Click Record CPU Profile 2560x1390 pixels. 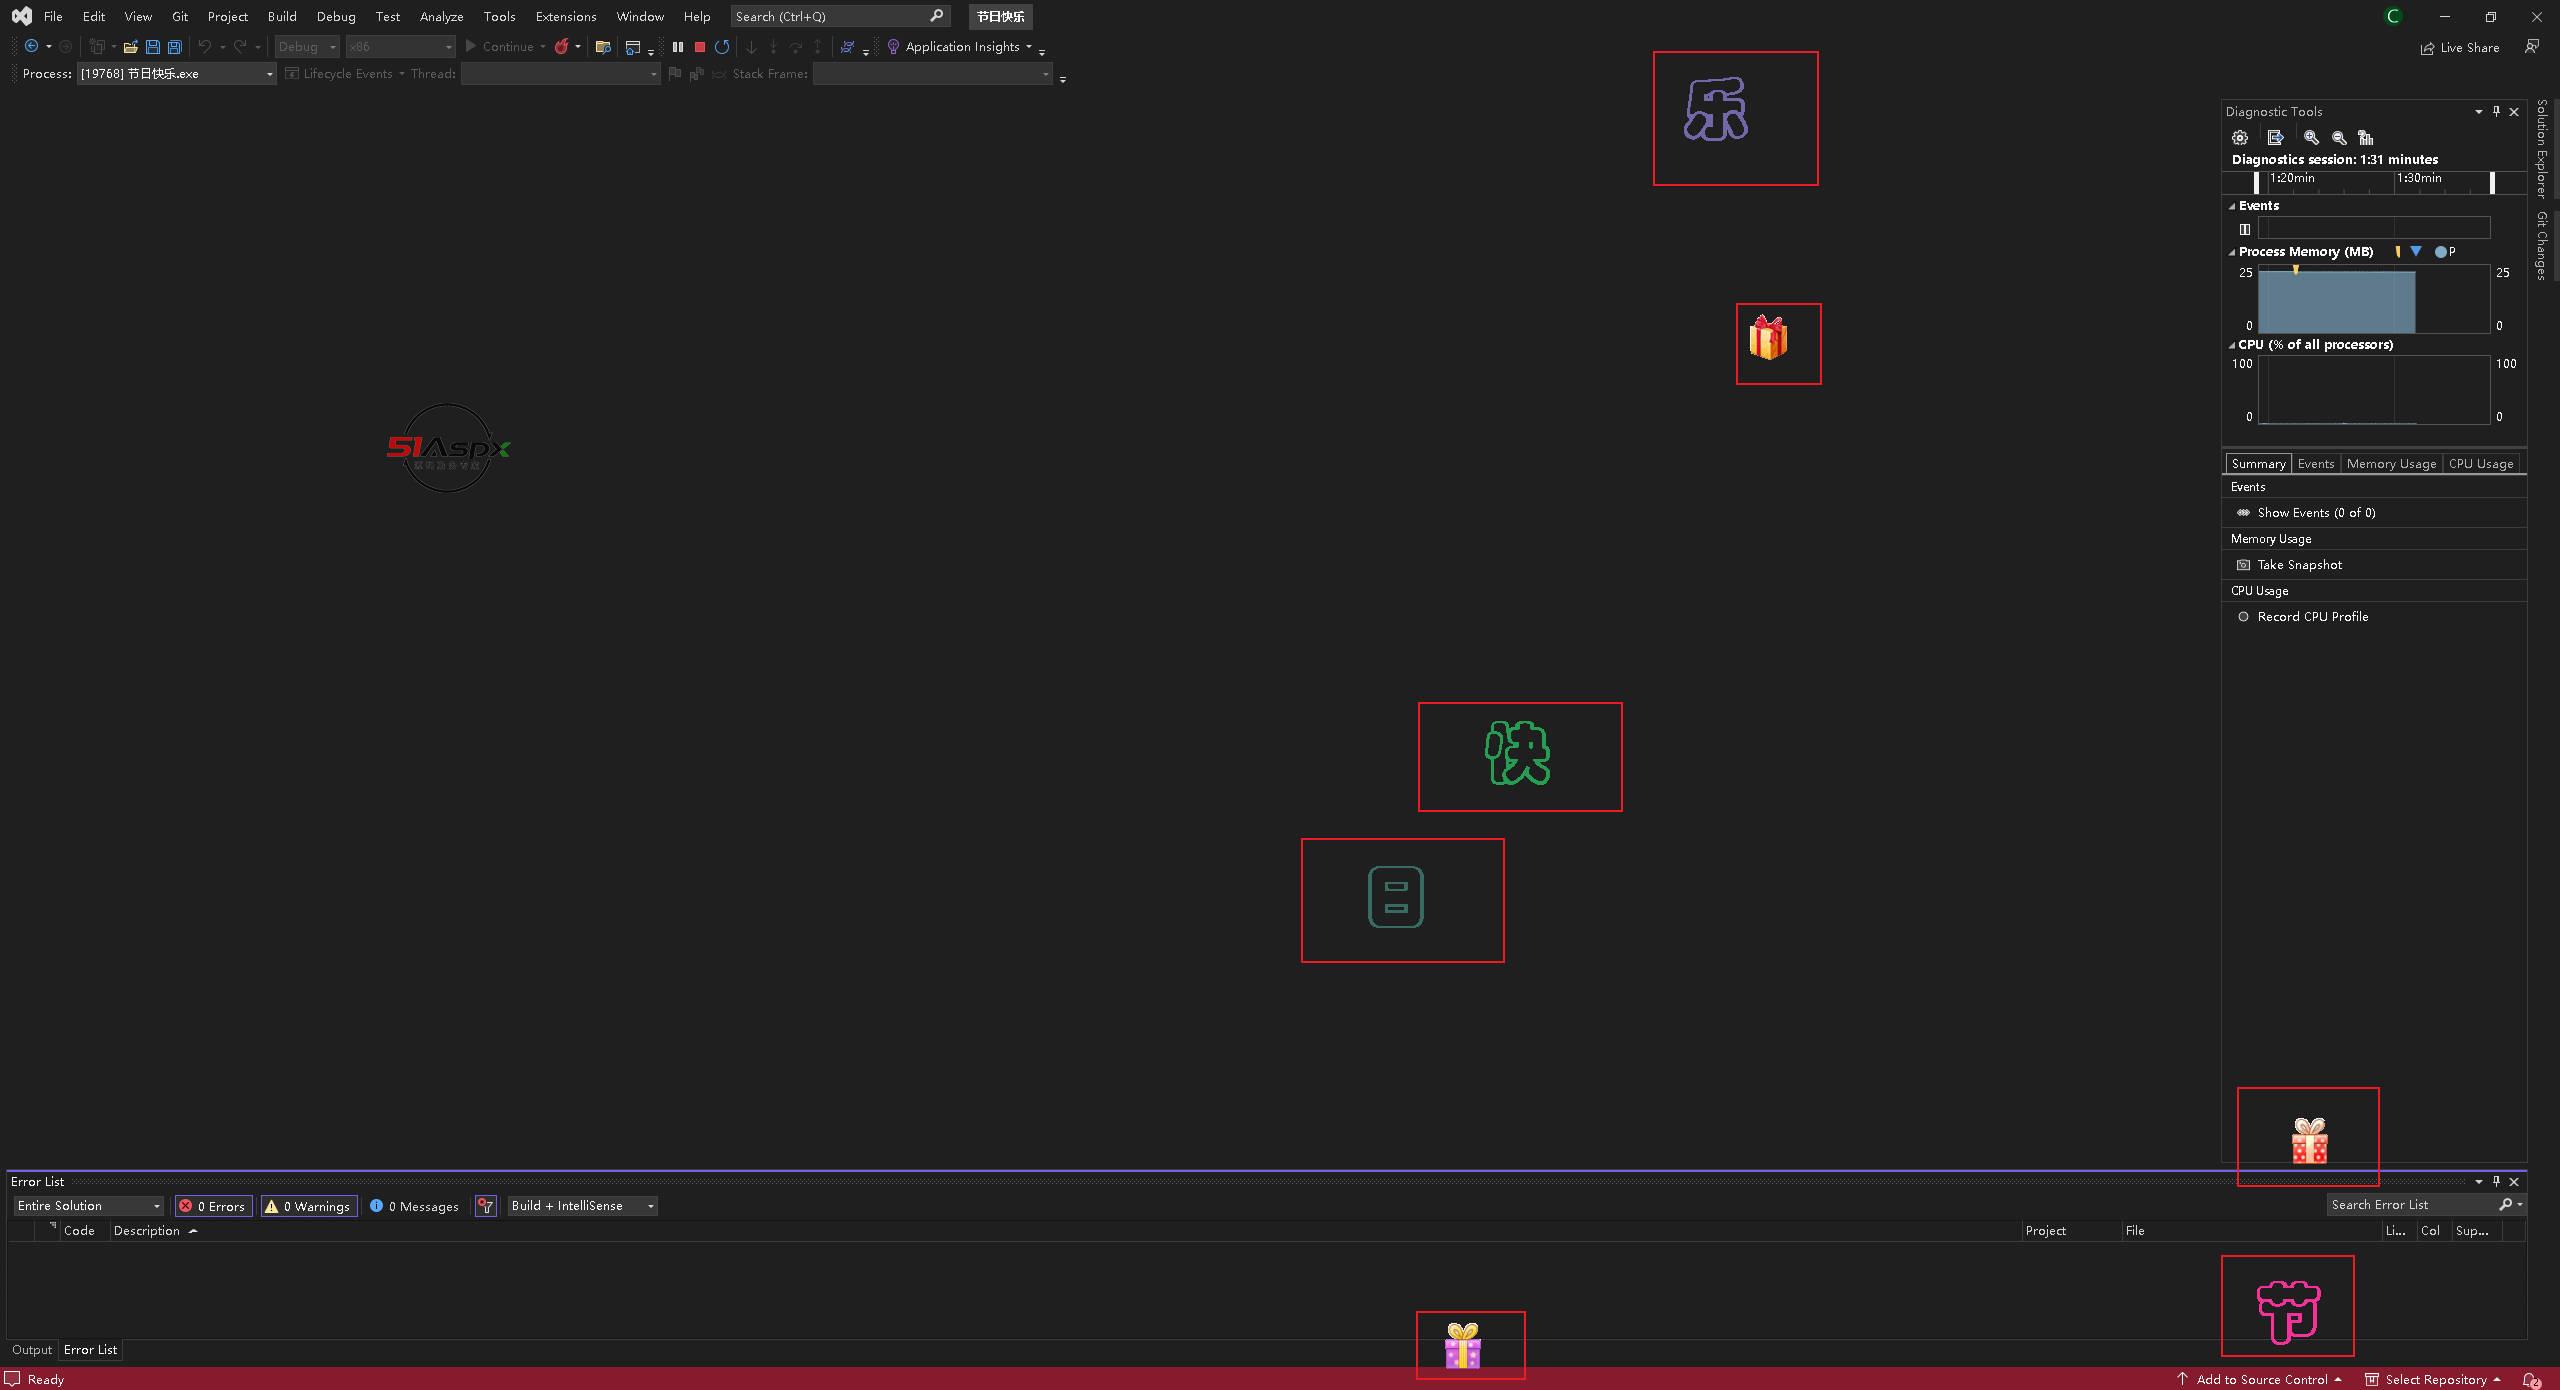click(x=2312, y=617)
